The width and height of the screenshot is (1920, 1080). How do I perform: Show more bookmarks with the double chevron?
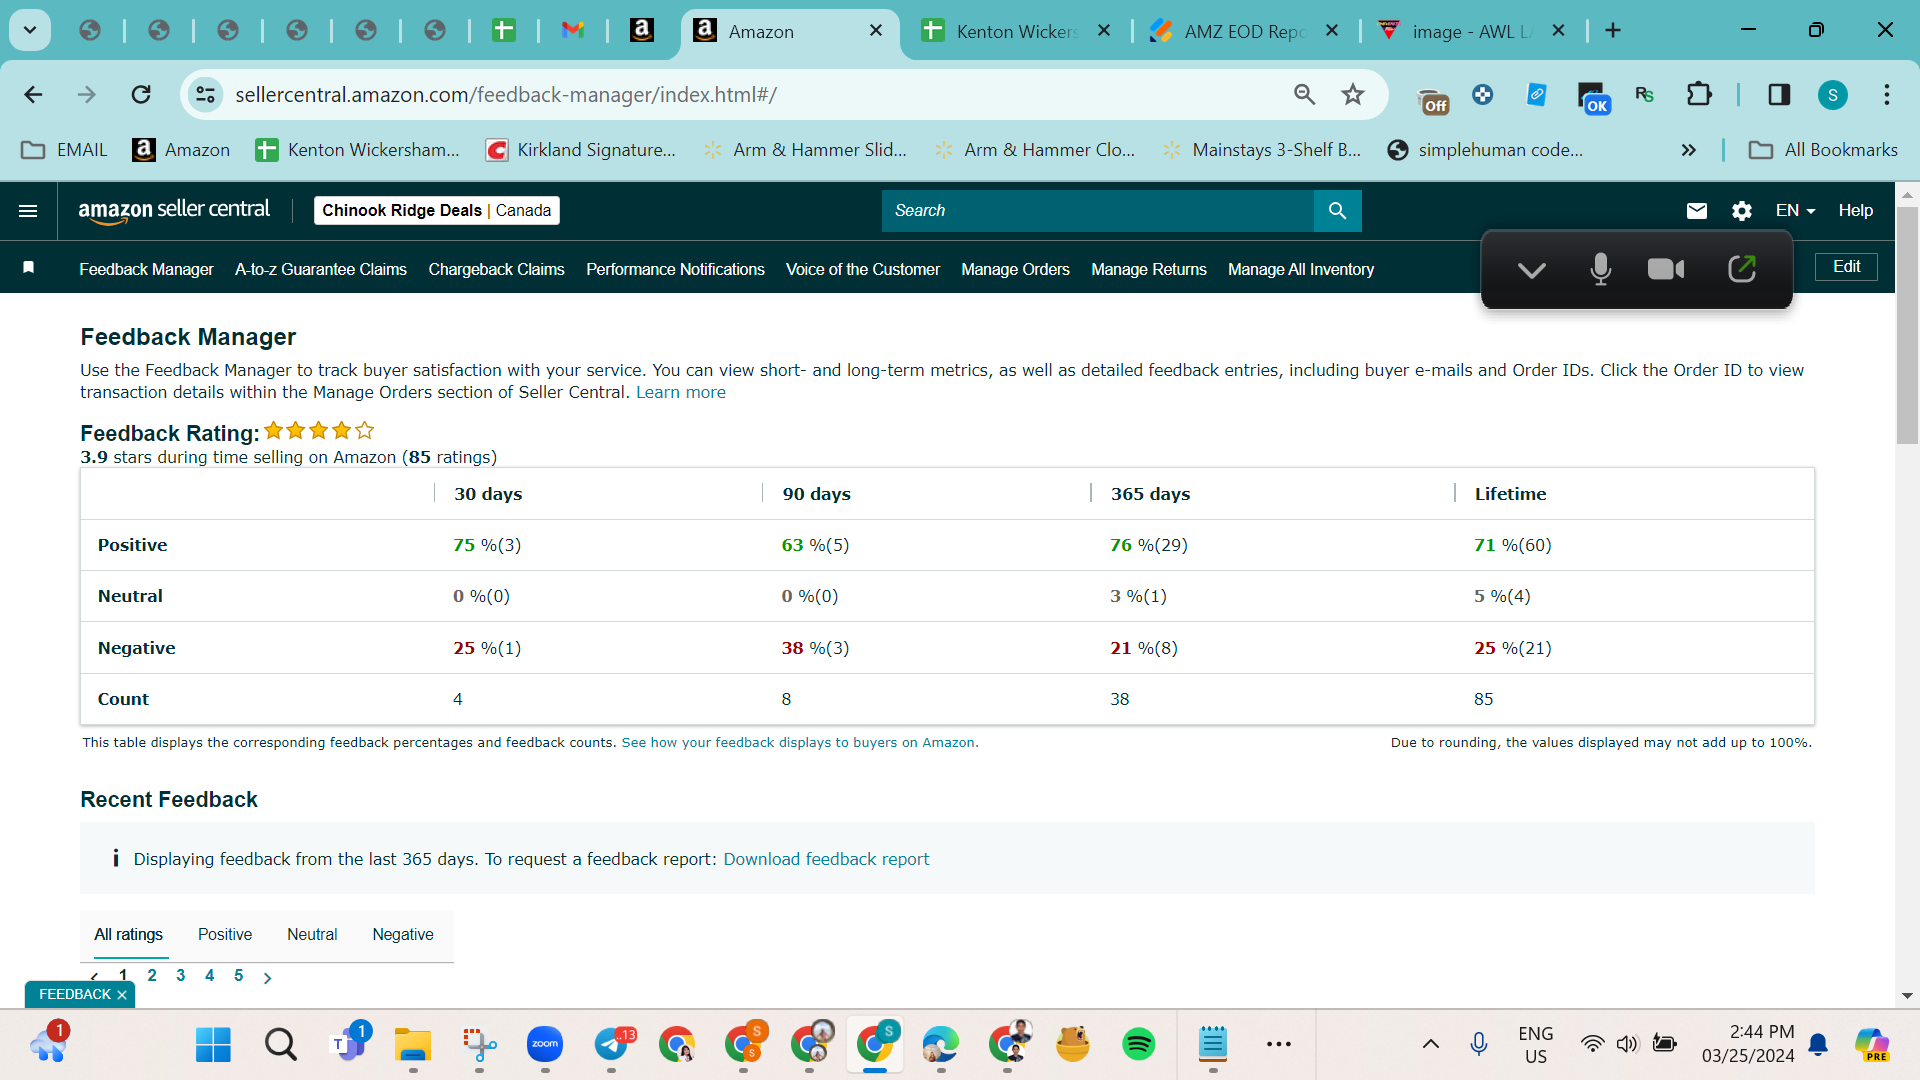[1688, 150]
